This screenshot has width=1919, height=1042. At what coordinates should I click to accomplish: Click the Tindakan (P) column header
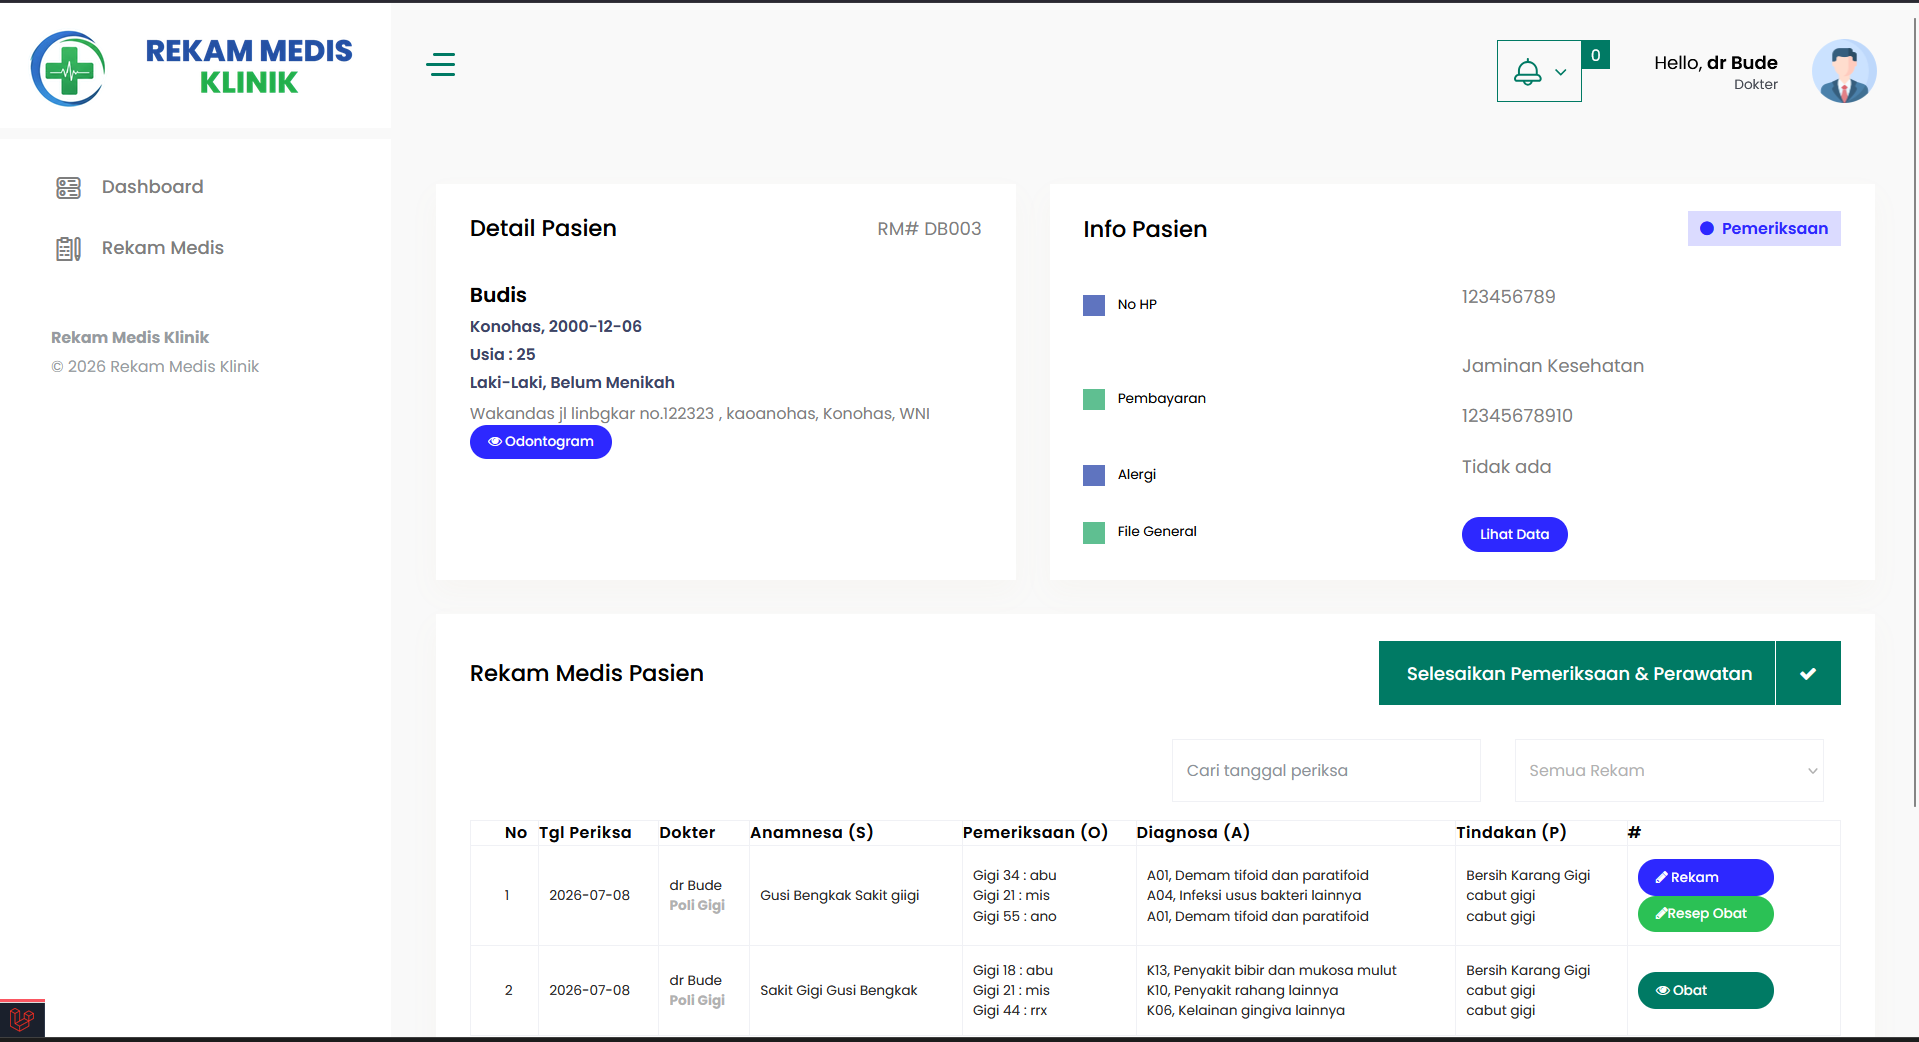pos(1511,832)
